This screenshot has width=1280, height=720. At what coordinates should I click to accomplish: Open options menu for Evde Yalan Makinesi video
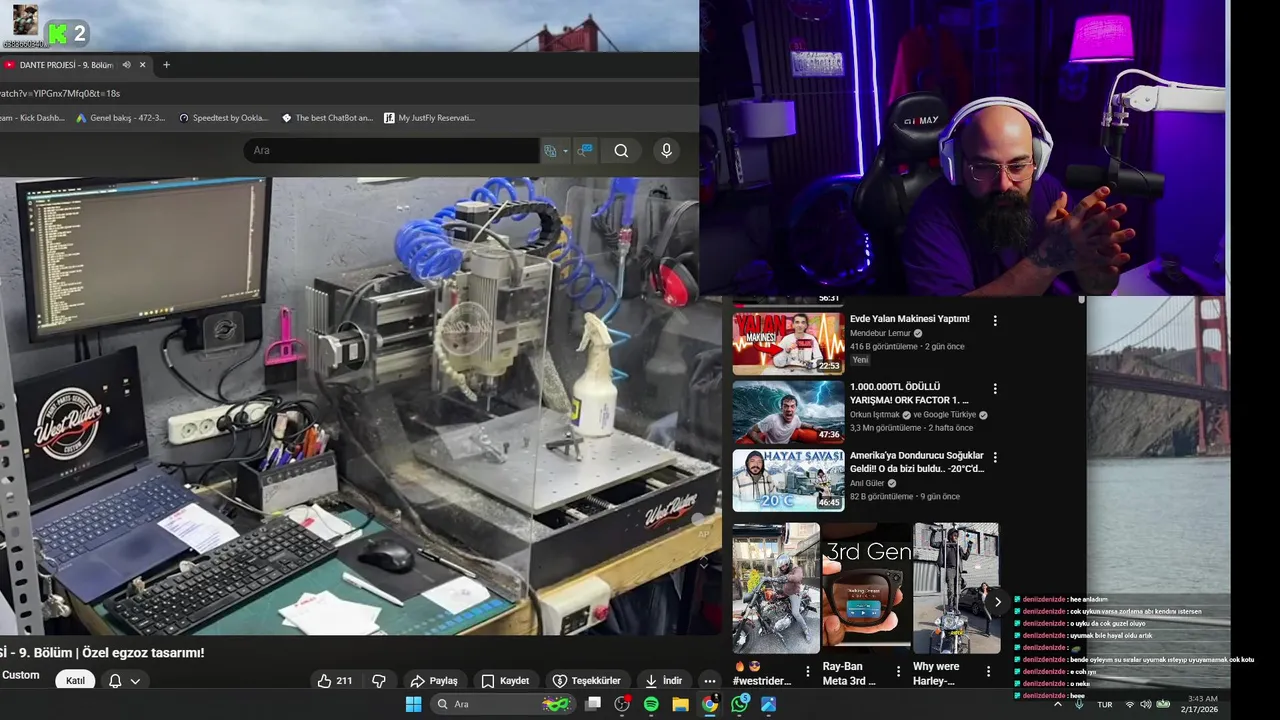point(995,321)
